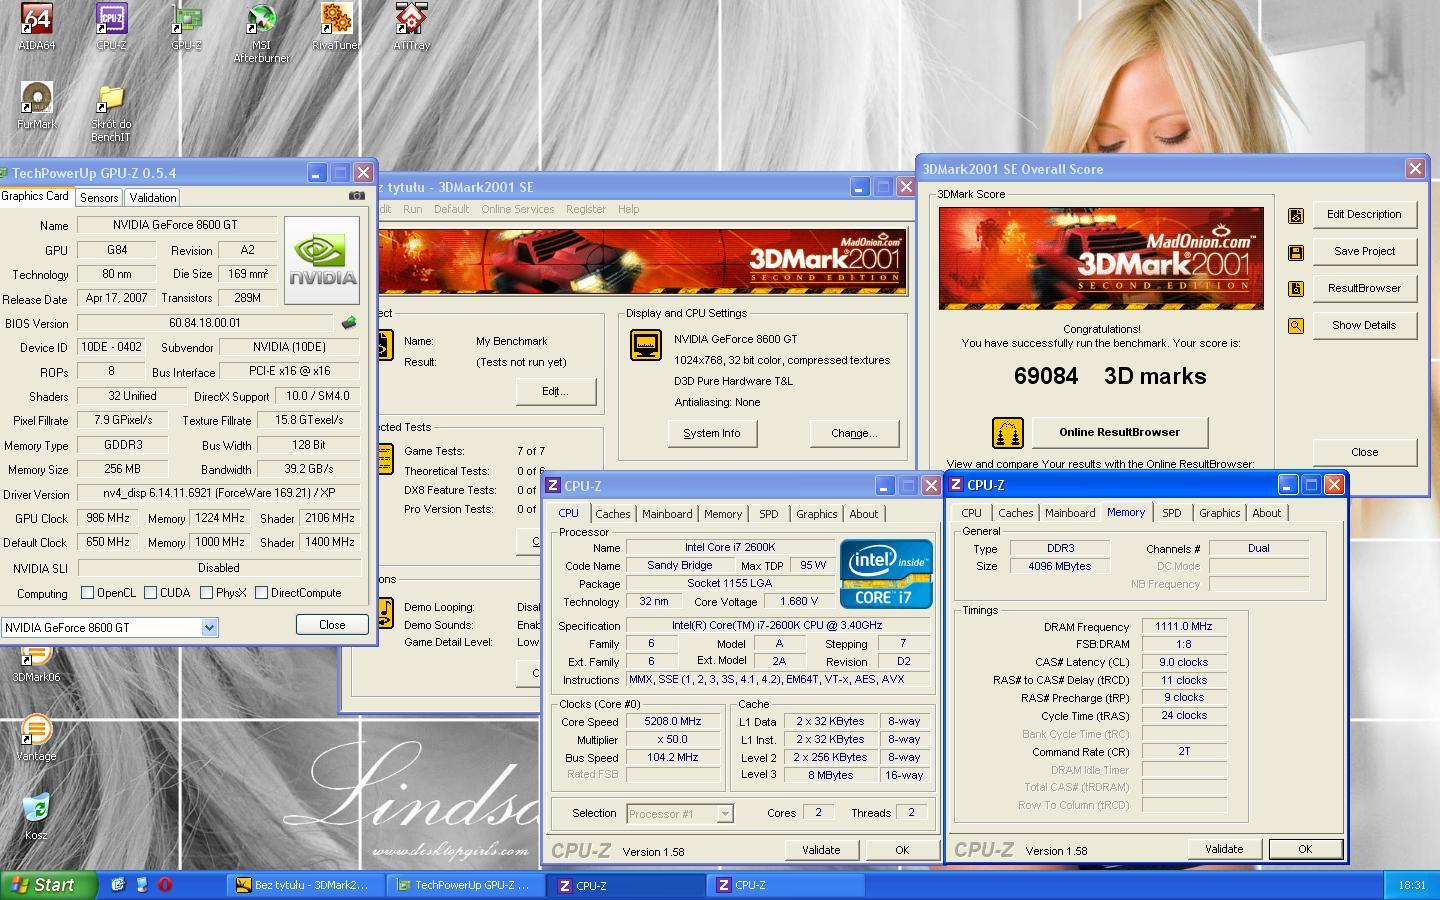Click the GPU Clock value 986 MHz
This screenshot has height=900, width=1440.
[107, 518]
